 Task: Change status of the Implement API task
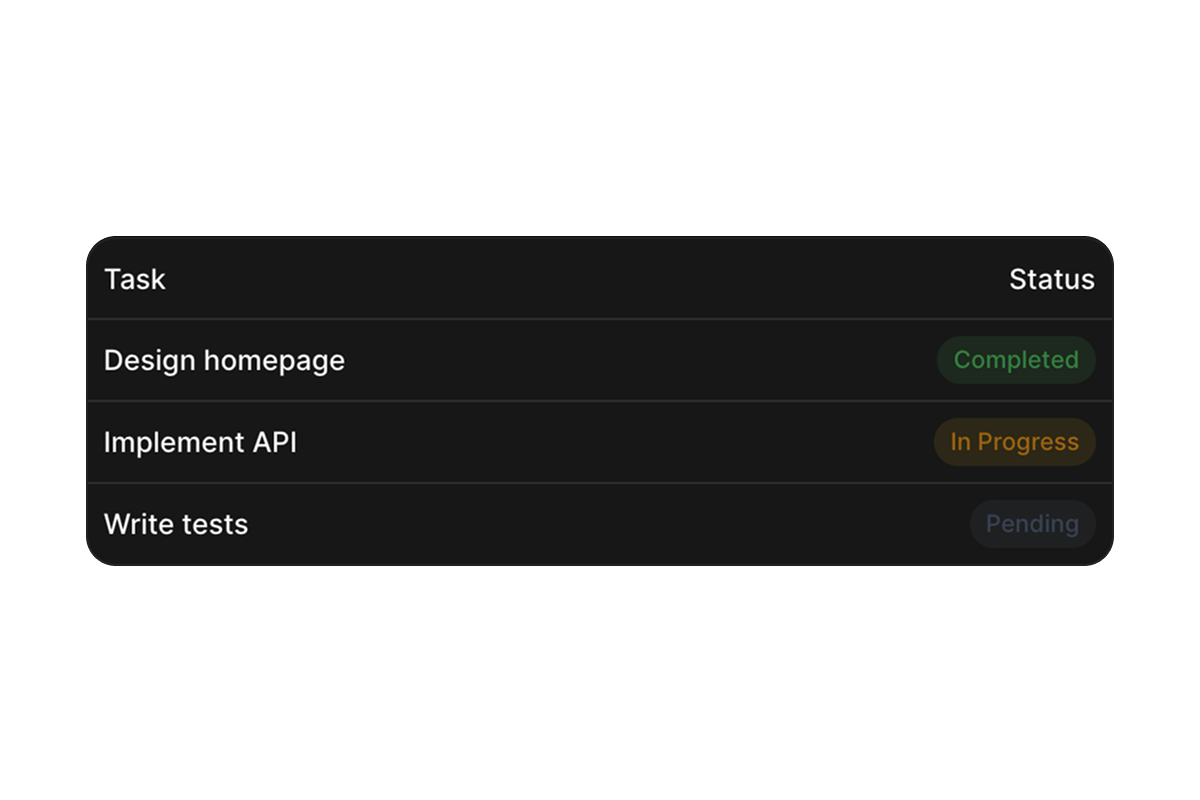[x=1014, y=442]
